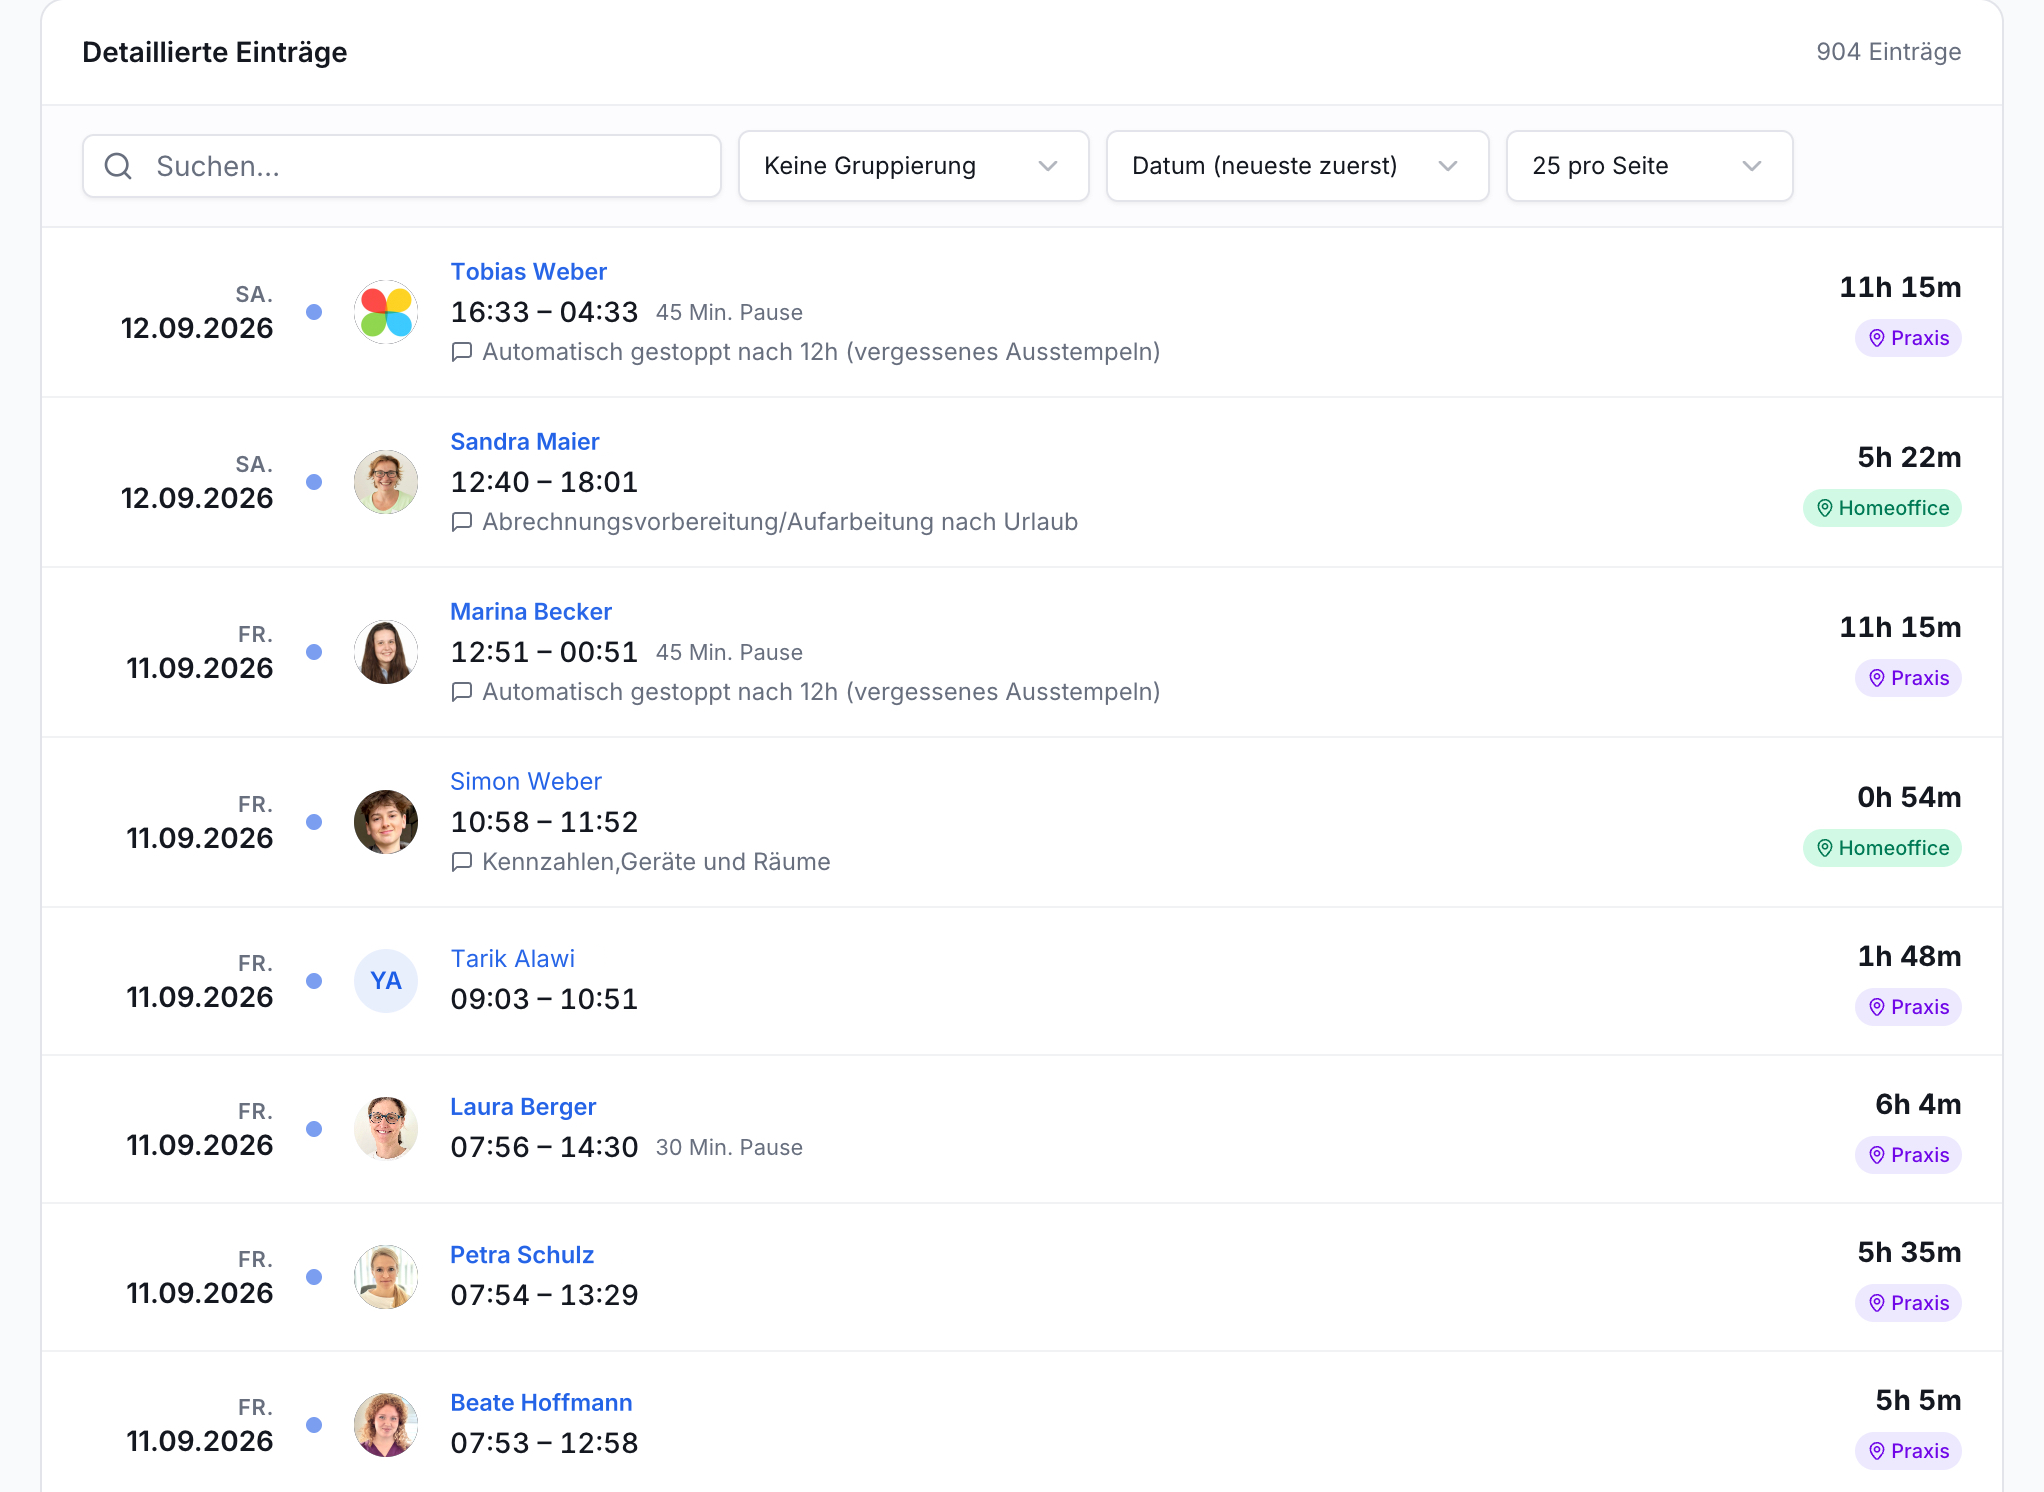Image resolution: width=2044 pixels, height=1492 pixels.
Task: Click comment icon beside Abrechnungsvorbereitung note
Action: [461, 522]
